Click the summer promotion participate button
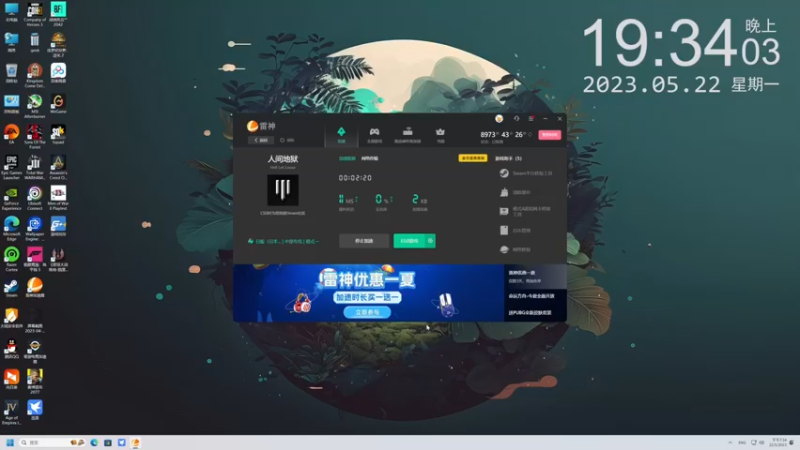Screen dimensions: 800x450 367,312
